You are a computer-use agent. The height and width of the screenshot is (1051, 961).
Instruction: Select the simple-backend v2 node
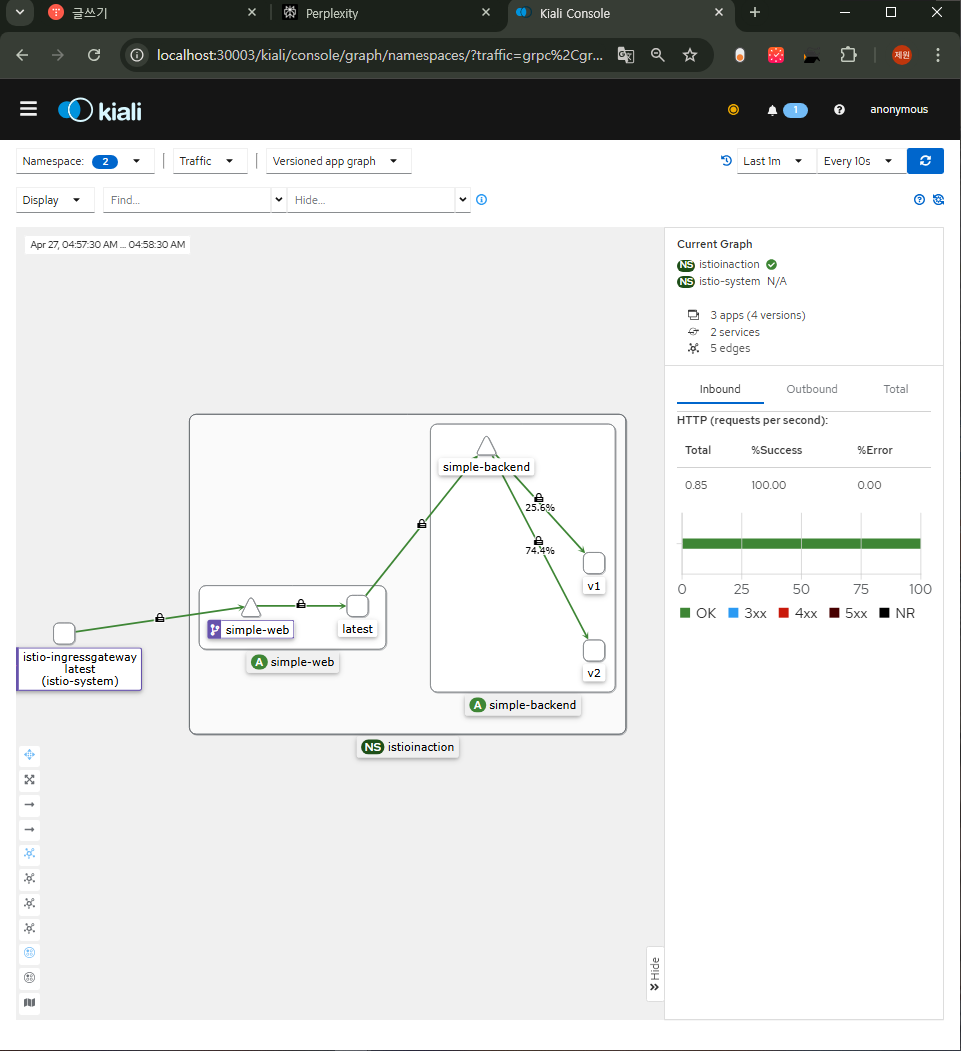coord(594,651)
